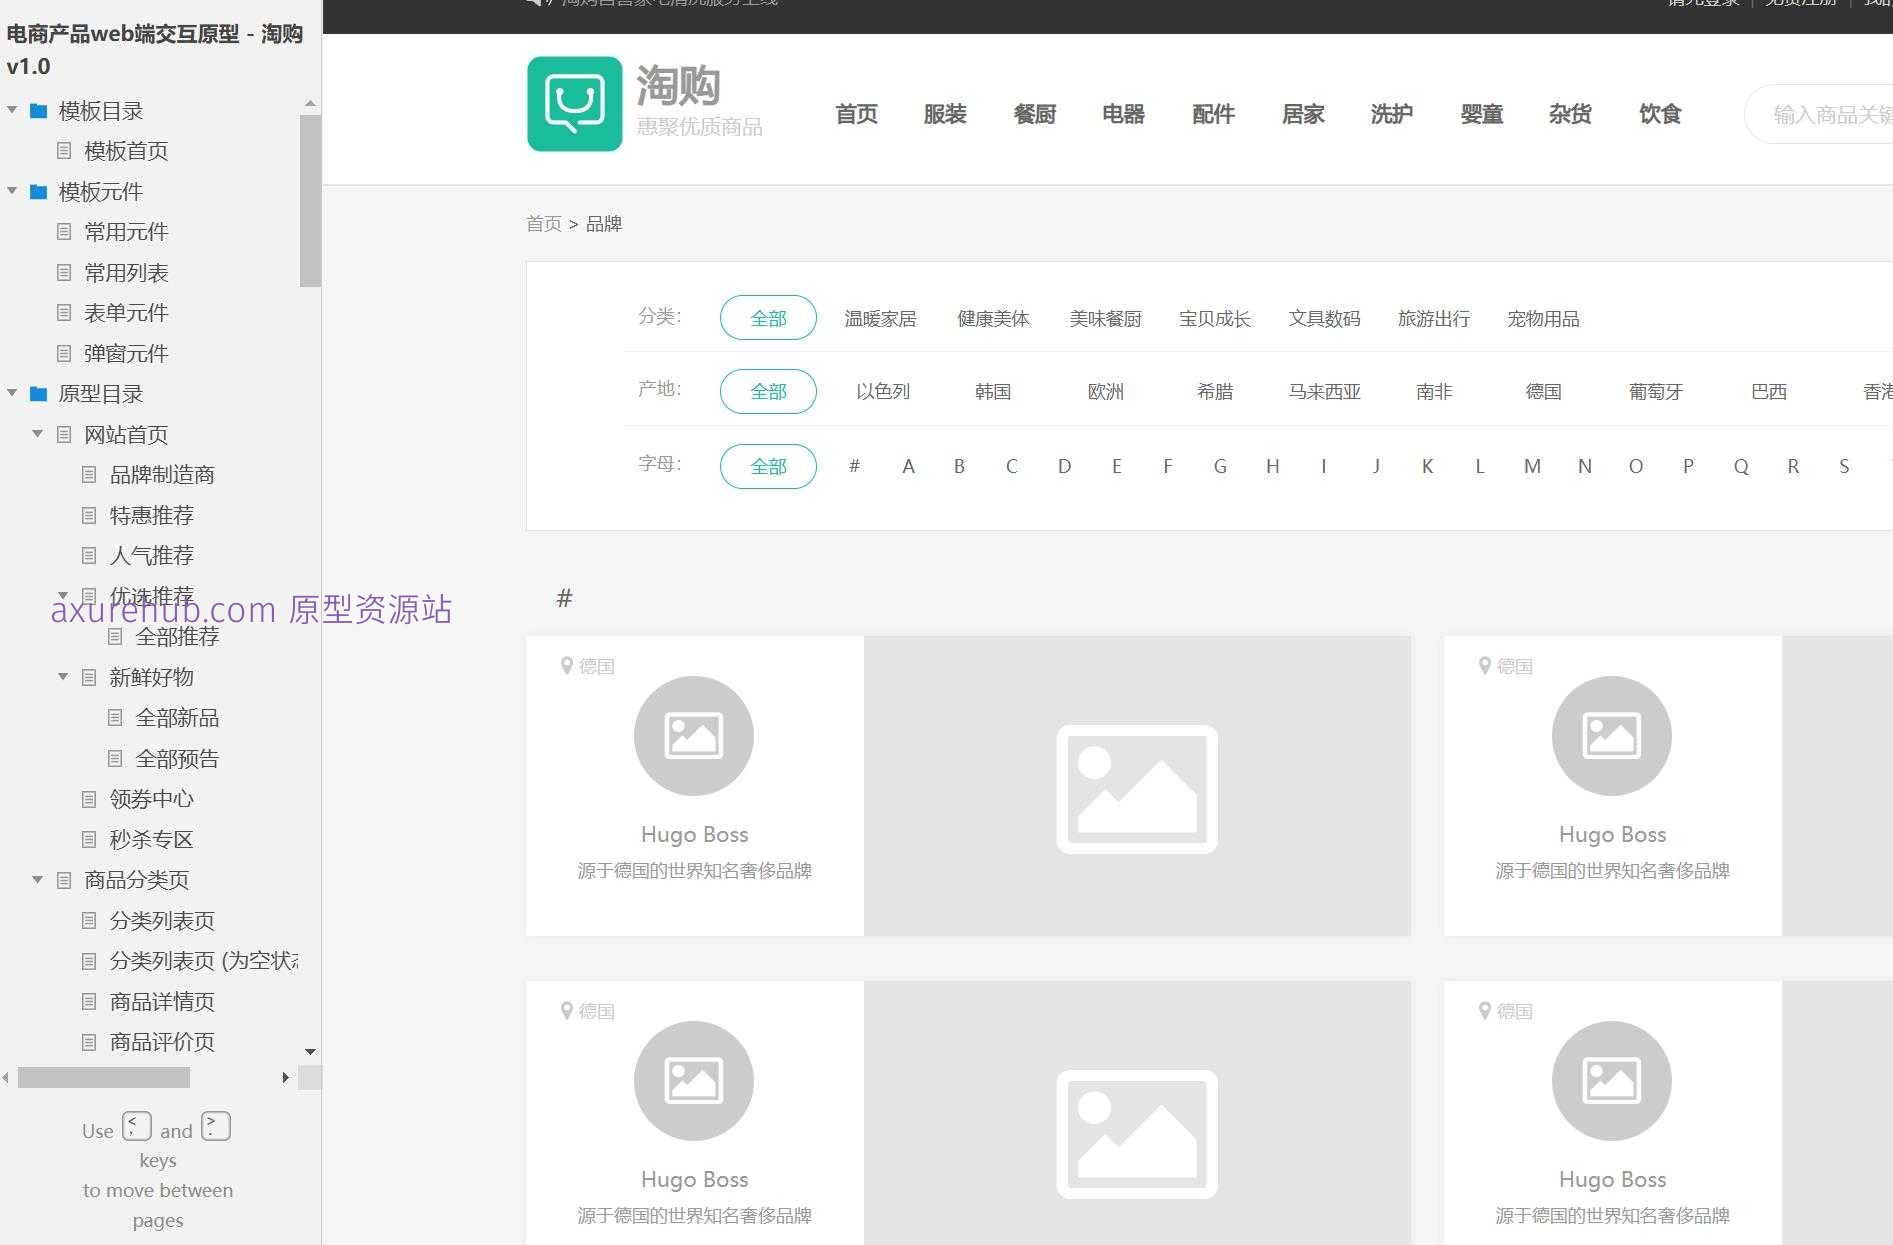Click the folder icon beside 模板目录

(x=37, y=111)
